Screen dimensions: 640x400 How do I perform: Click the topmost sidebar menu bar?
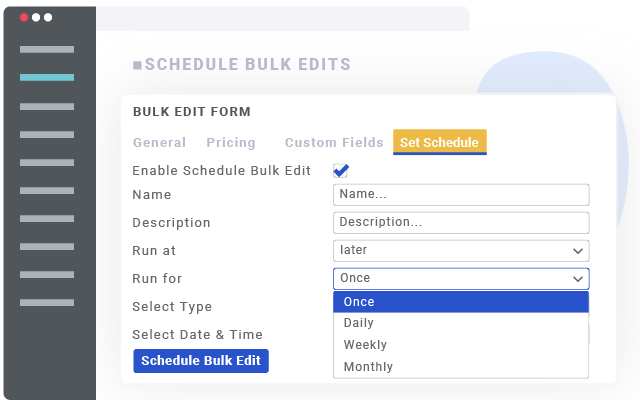[46, 49]
